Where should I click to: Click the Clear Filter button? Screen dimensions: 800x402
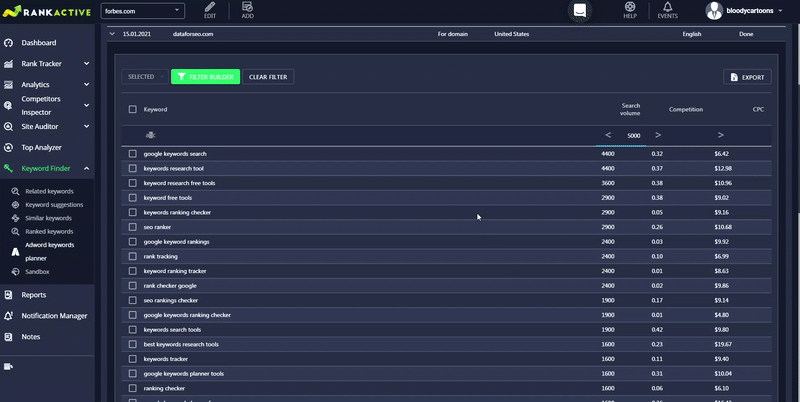coord(268,77)
